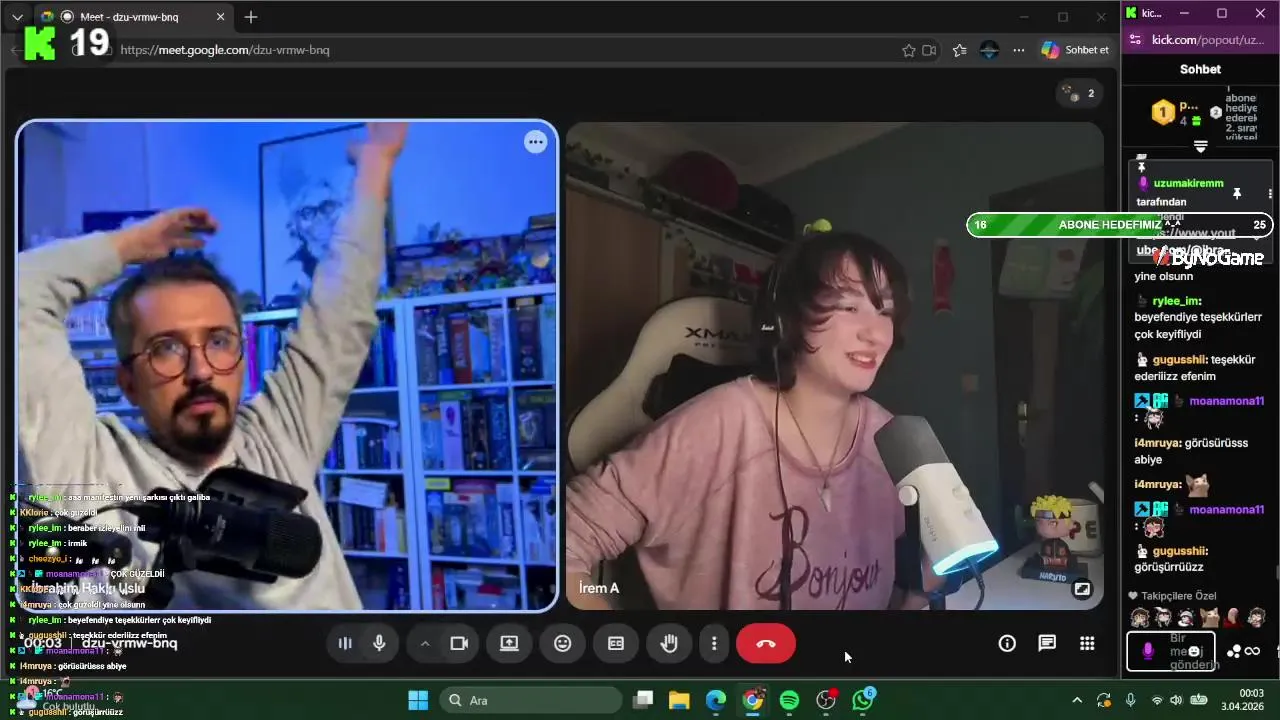Viewport: 1280px width, 720px height.
Task: Open Edge settings and more menu
Action: [1019, 50]
